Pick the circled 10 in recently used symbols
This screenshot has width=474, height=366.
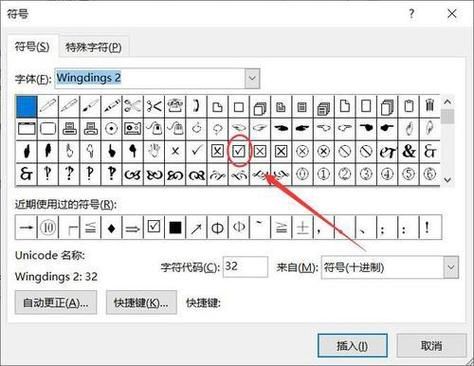point(48,227)
